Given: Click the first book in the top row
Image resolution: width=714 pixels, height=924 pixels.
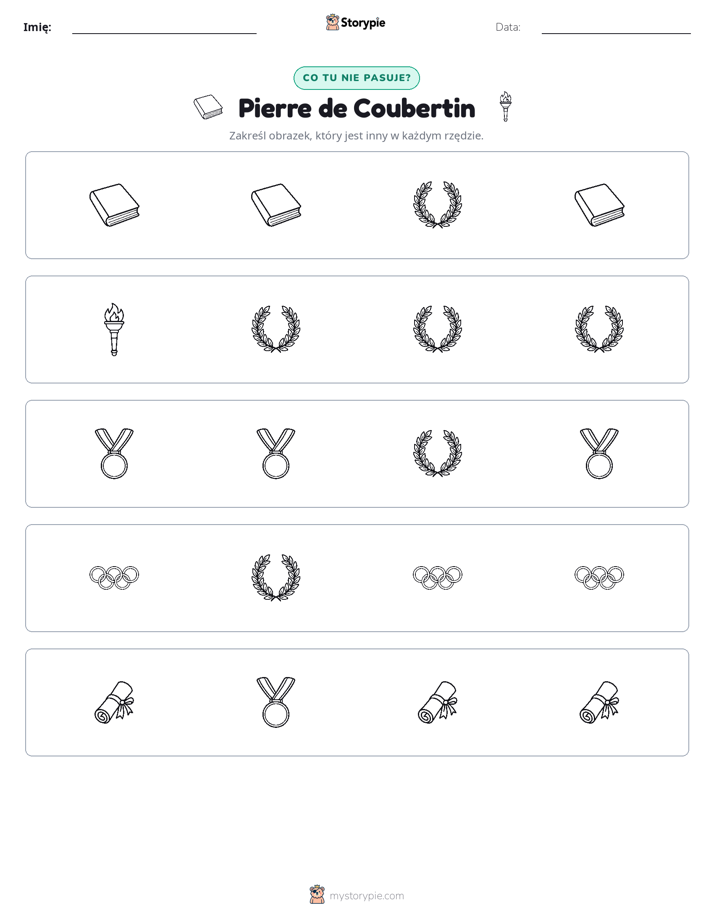Looking at the screenshot, I should [x=114, y=205].
